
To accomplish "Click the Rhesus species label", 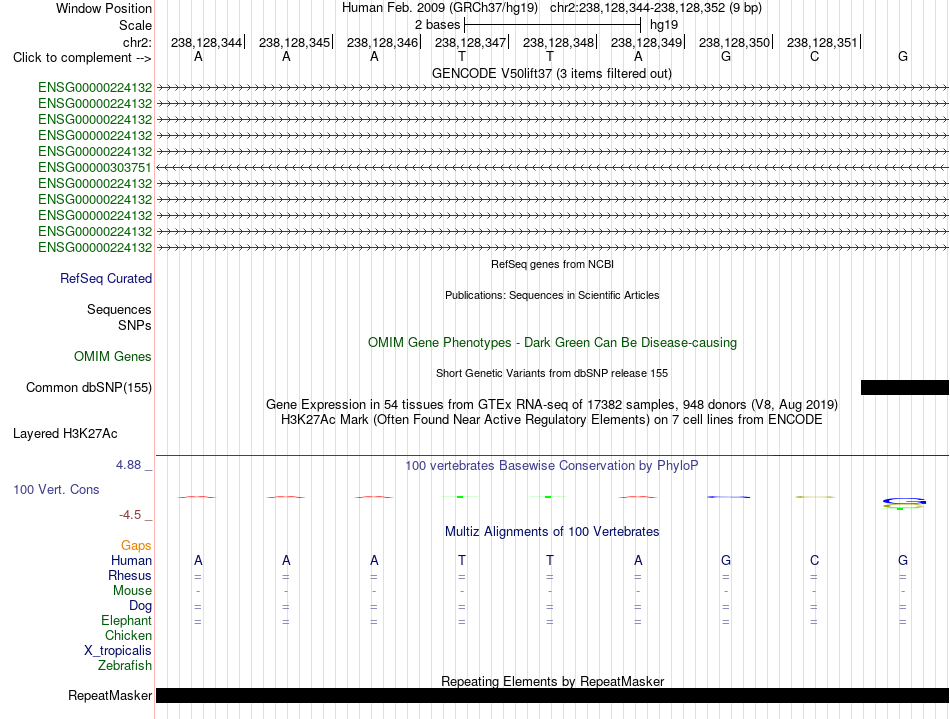I will click(x=130, y=575).
